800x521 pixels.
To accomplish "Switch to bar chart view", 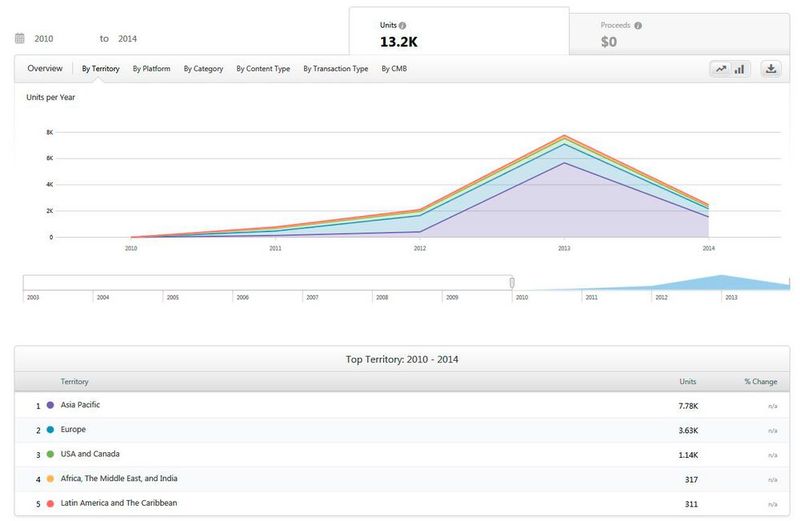I will pos(740,69).
